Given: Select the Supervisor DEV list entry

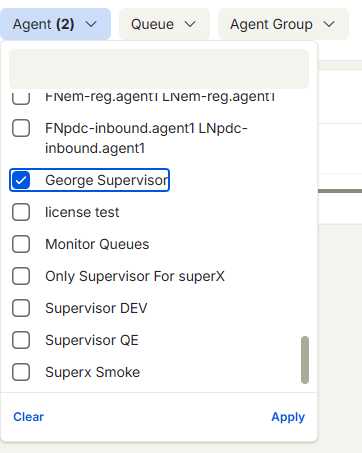Looking at the screenshot, I should click(x=96, y=308).
